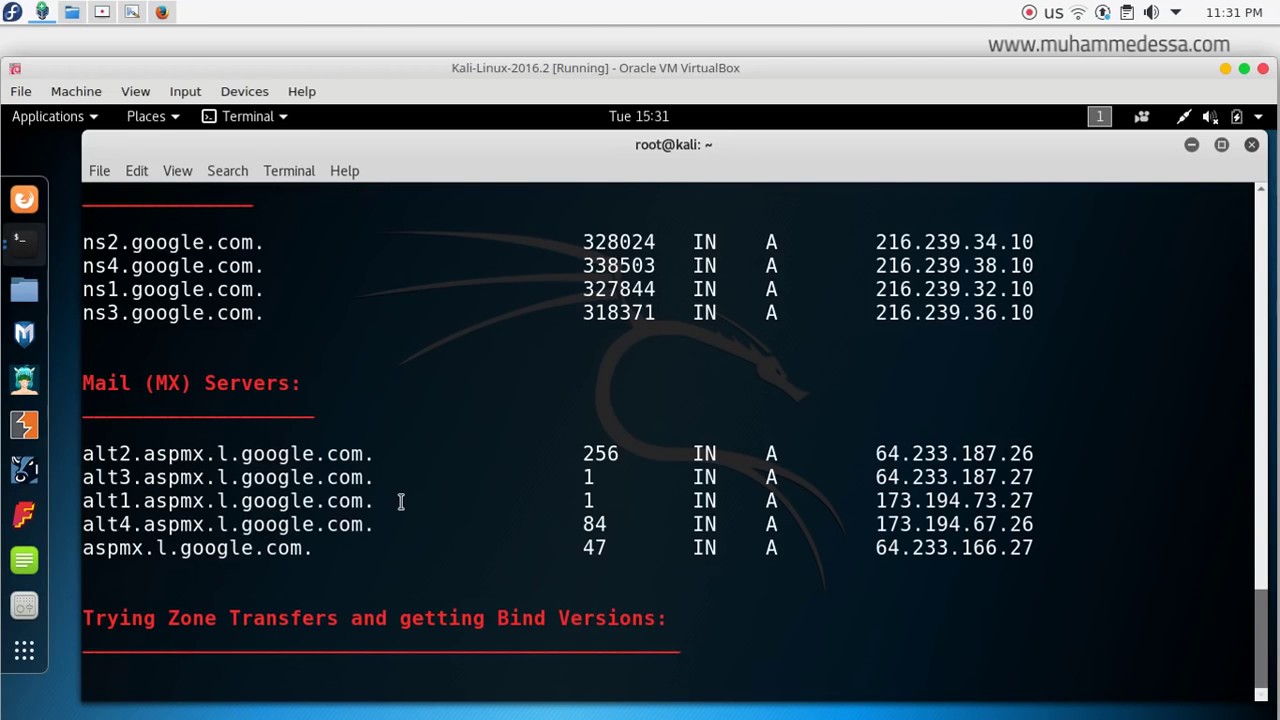This screenshot has height=720, width=1280.
Task: Click TTL value 328024 in terminal
Action: [619, 243]
